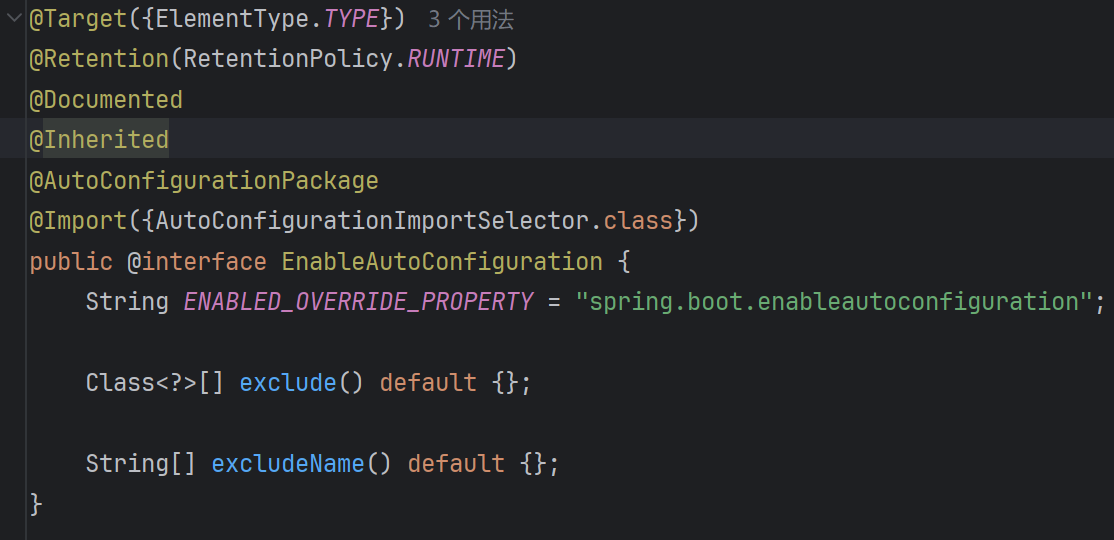This screenshot has height=540, width=1114.
Task: Click the excludeName() method name
Action: 288,464
